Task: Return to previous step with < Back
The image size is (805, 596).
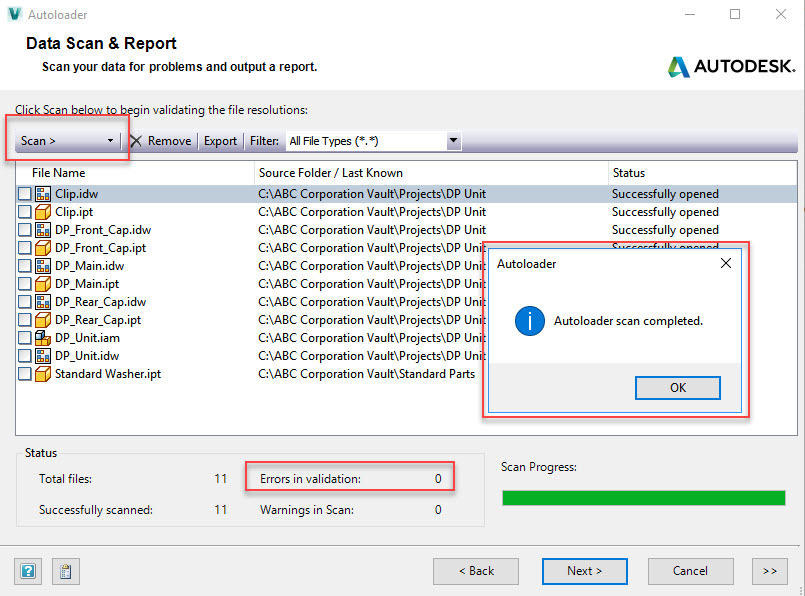Action: [476, 571]
